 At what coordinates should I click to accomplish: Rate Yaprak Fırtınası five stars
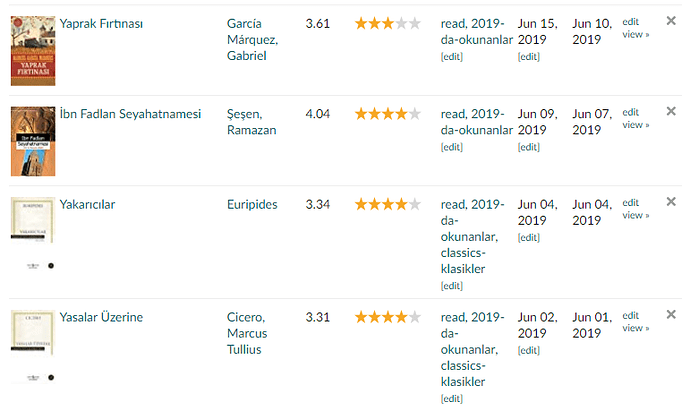(x=414, y=23)
